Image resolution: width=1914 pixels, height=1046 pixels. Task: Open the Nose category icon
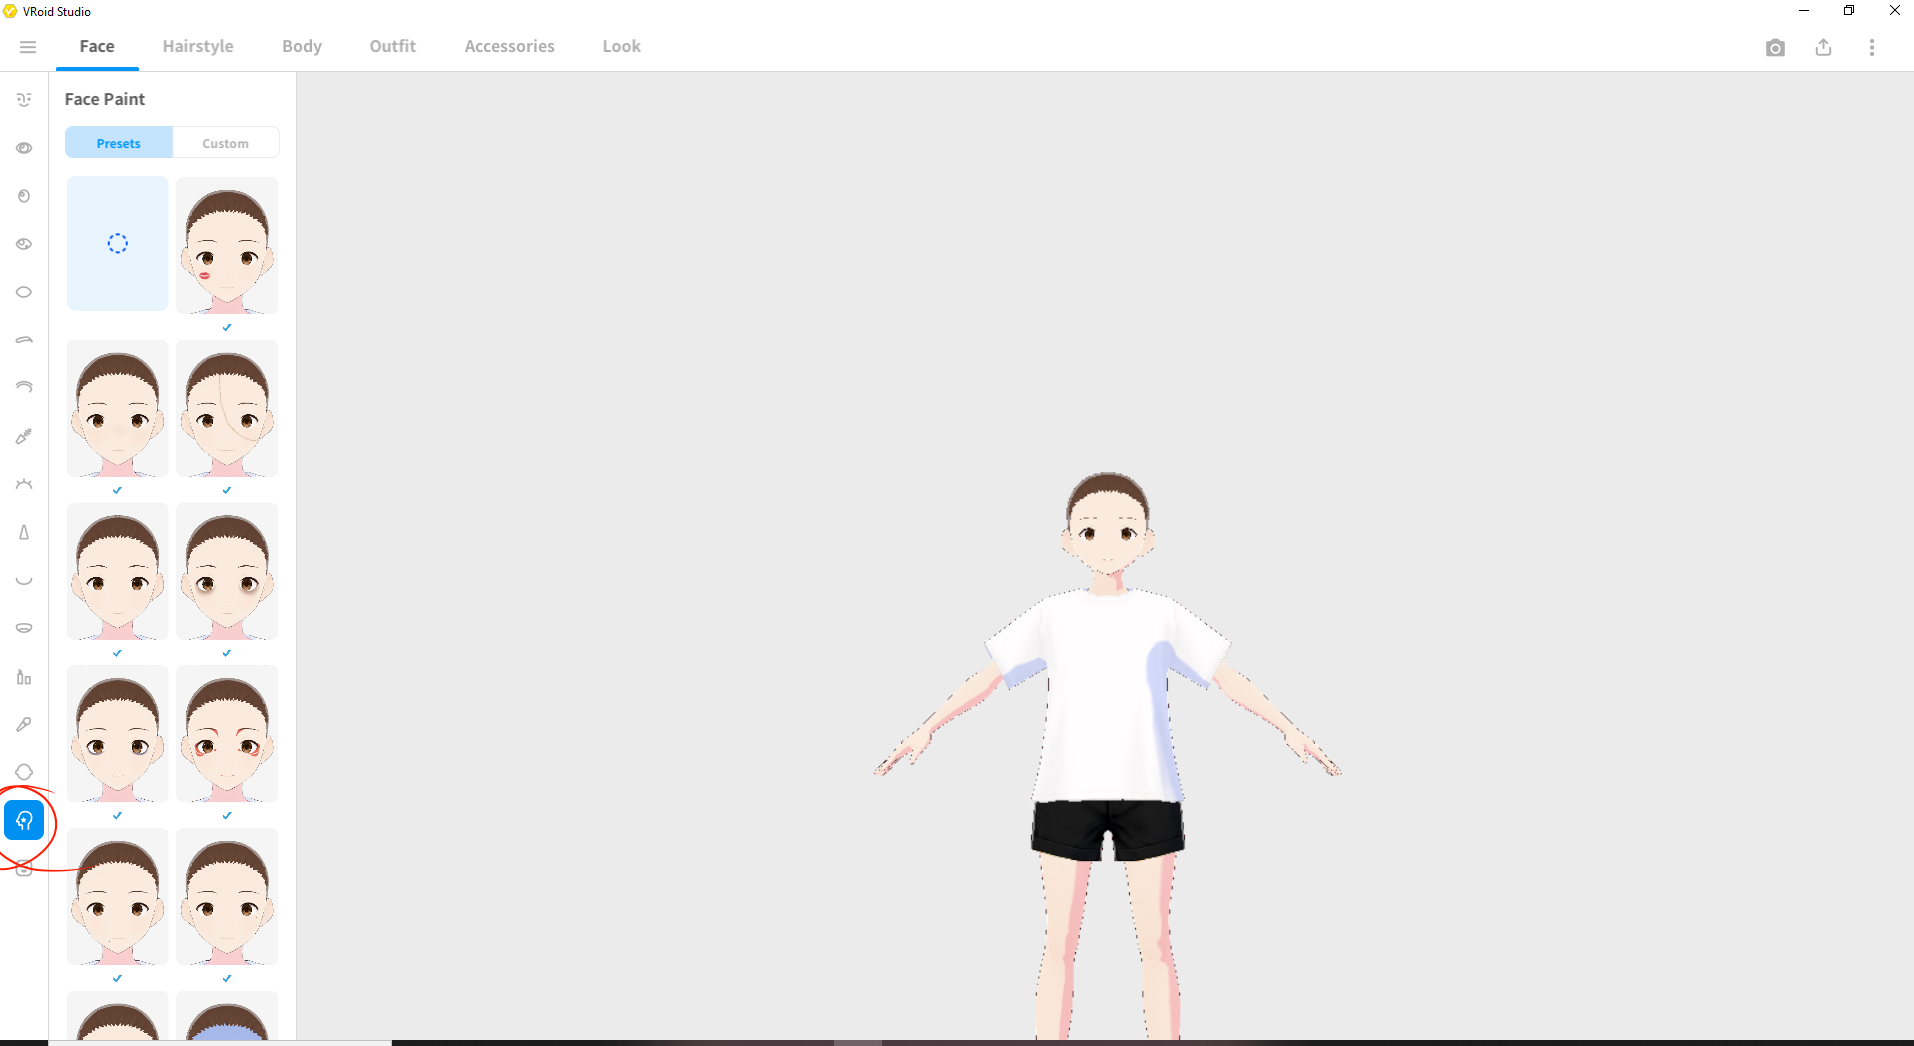(24, 532)
